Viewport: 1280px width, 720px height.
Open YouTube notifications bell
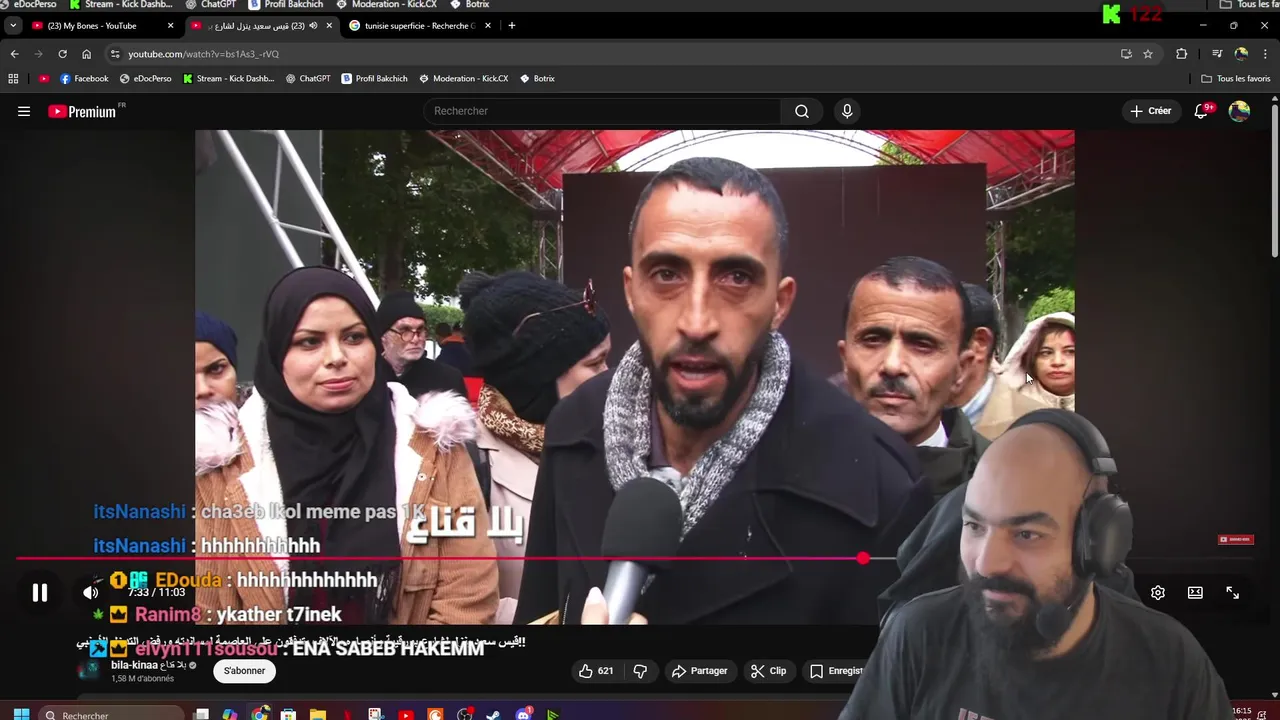tap(1201, 111)
